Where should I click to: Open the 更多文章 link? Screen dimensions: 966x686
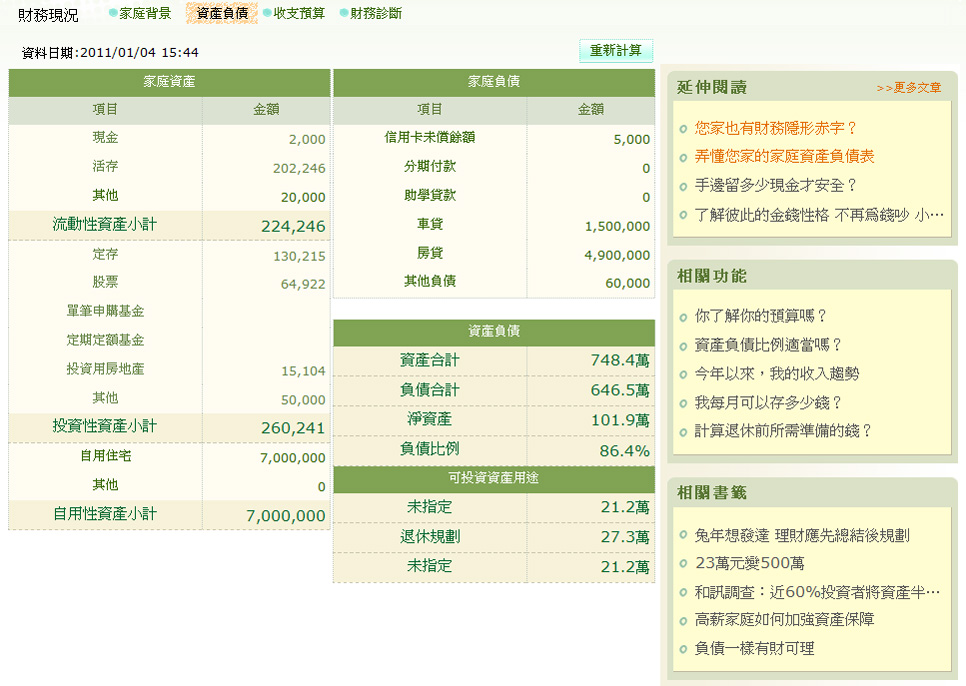pos(908,88)
